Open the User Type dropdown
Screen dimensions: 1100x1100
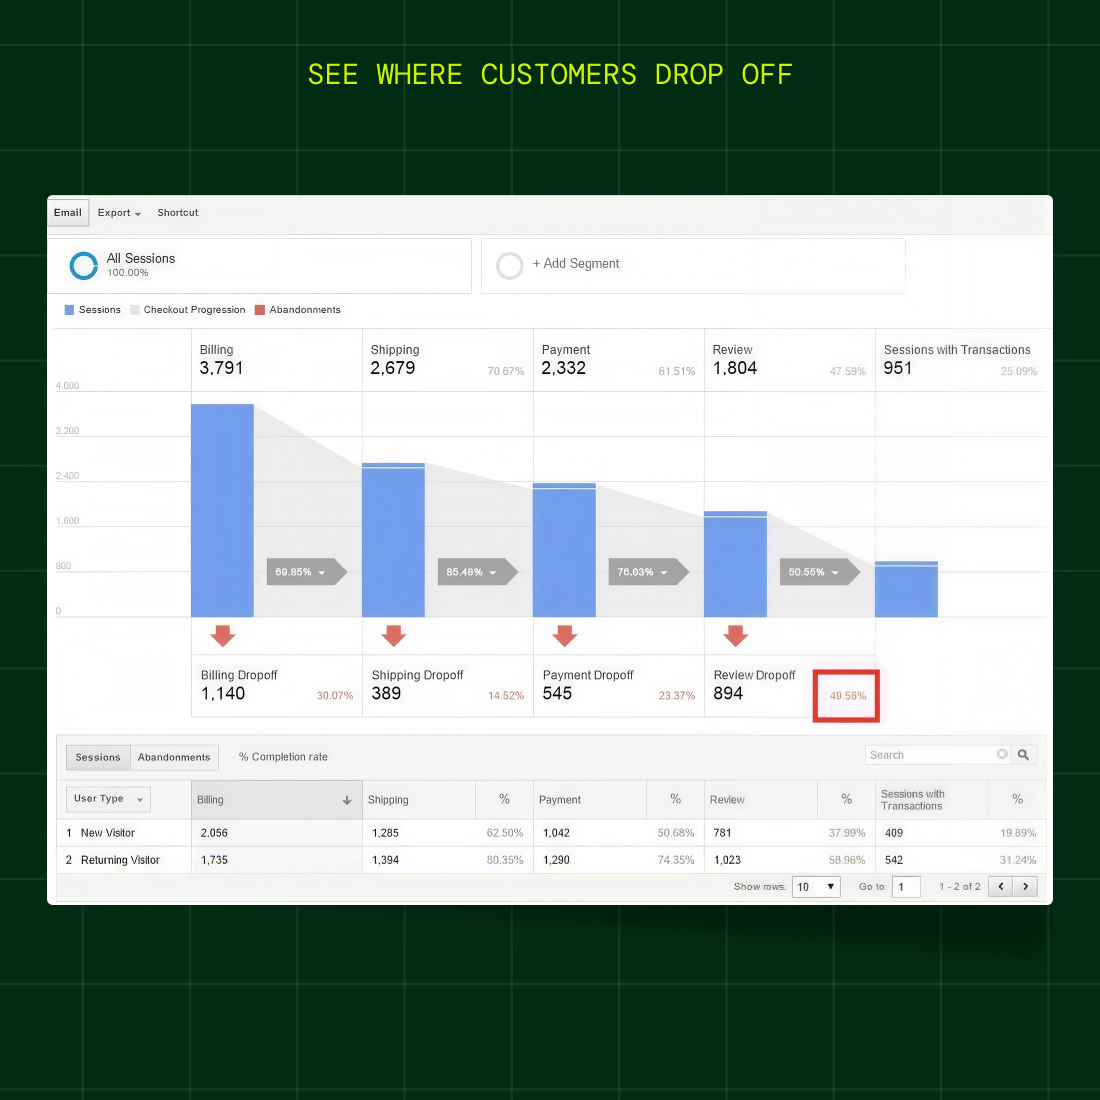108,799
